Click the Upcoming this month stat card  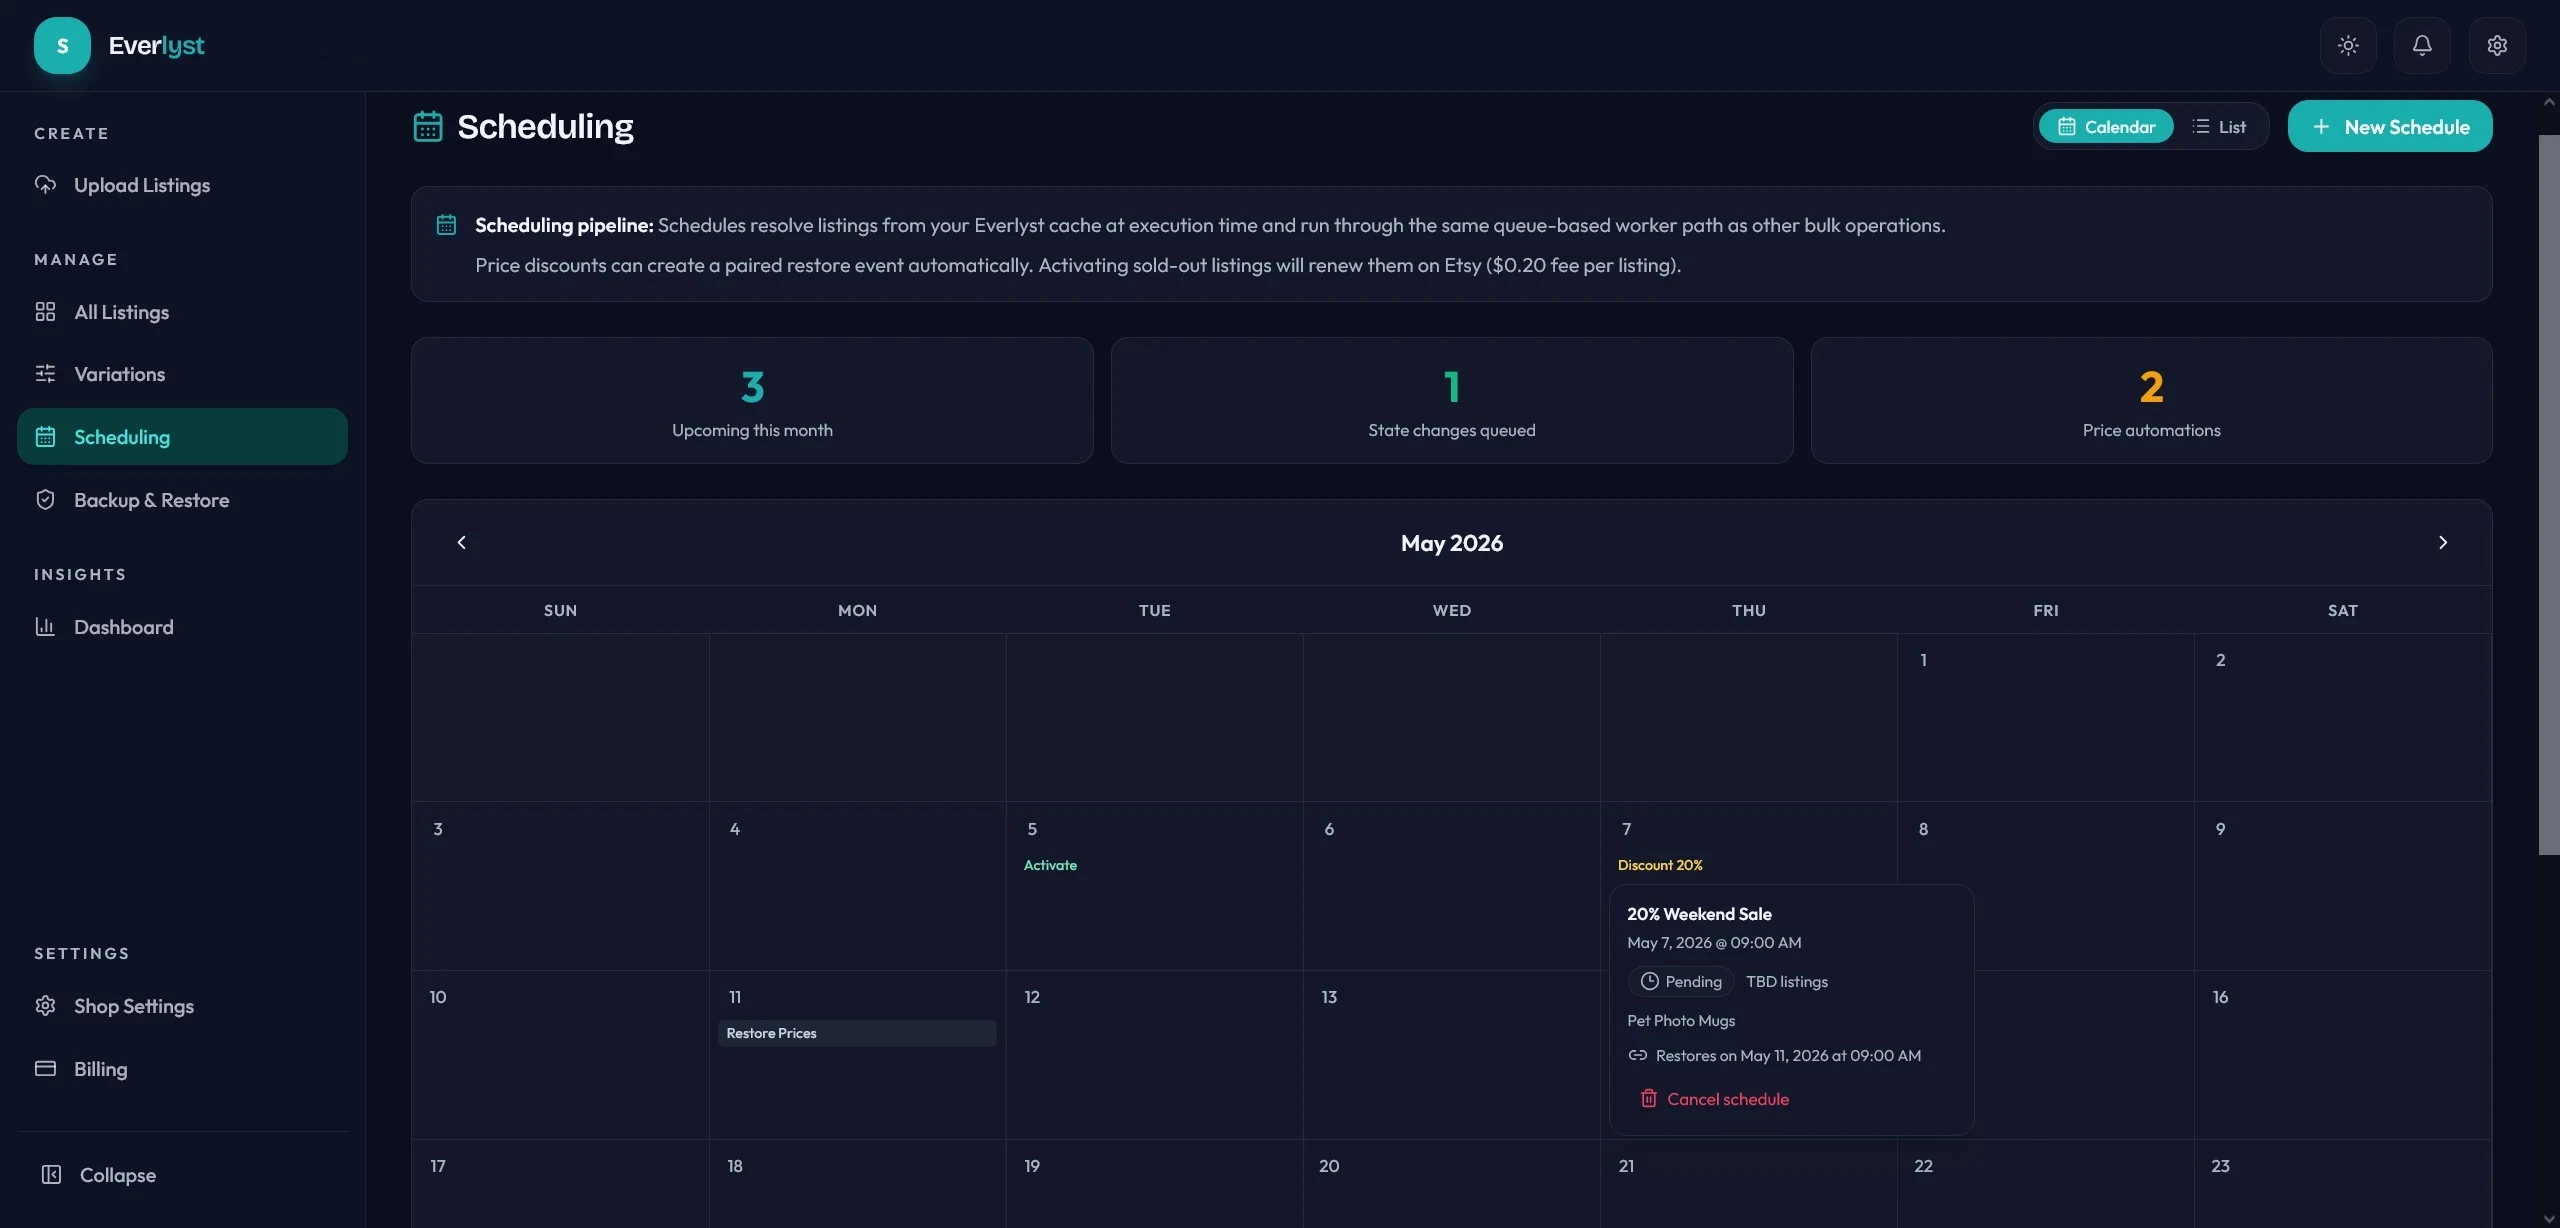click(x=752, y=400)
